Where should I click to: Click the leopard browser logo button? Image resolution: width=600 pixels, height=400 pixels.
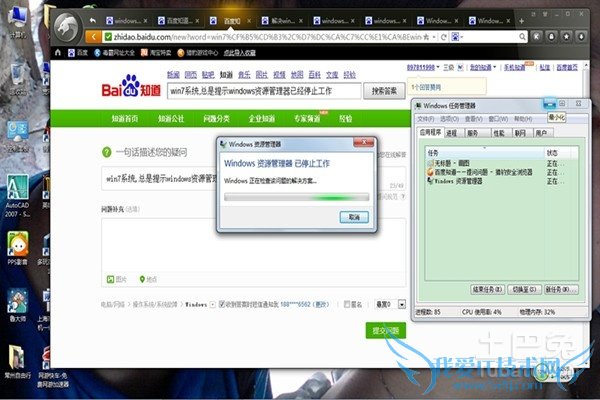(x=67, y=28)
